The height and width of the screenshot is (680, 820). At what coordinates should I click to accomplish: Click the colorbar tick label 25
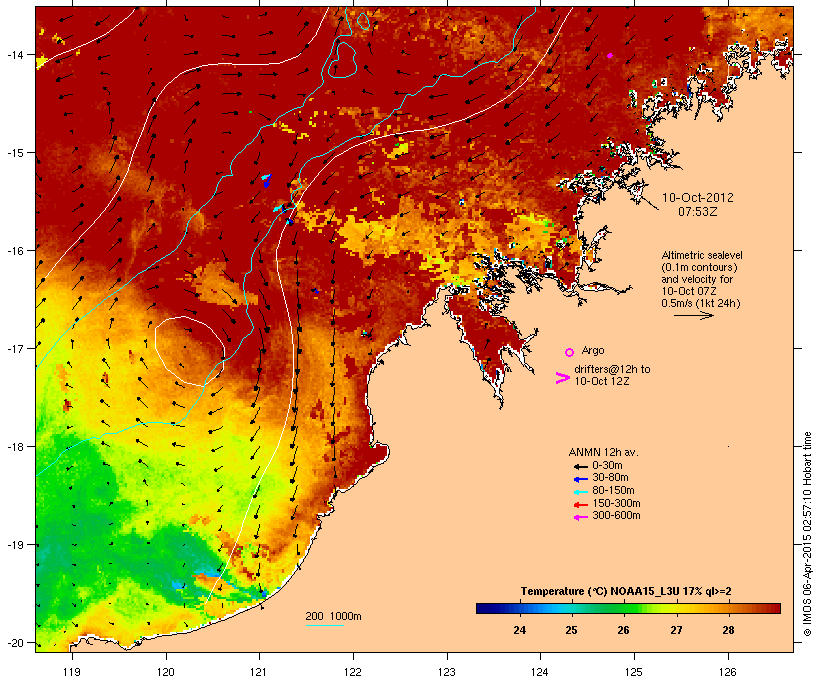pos(571,630)
